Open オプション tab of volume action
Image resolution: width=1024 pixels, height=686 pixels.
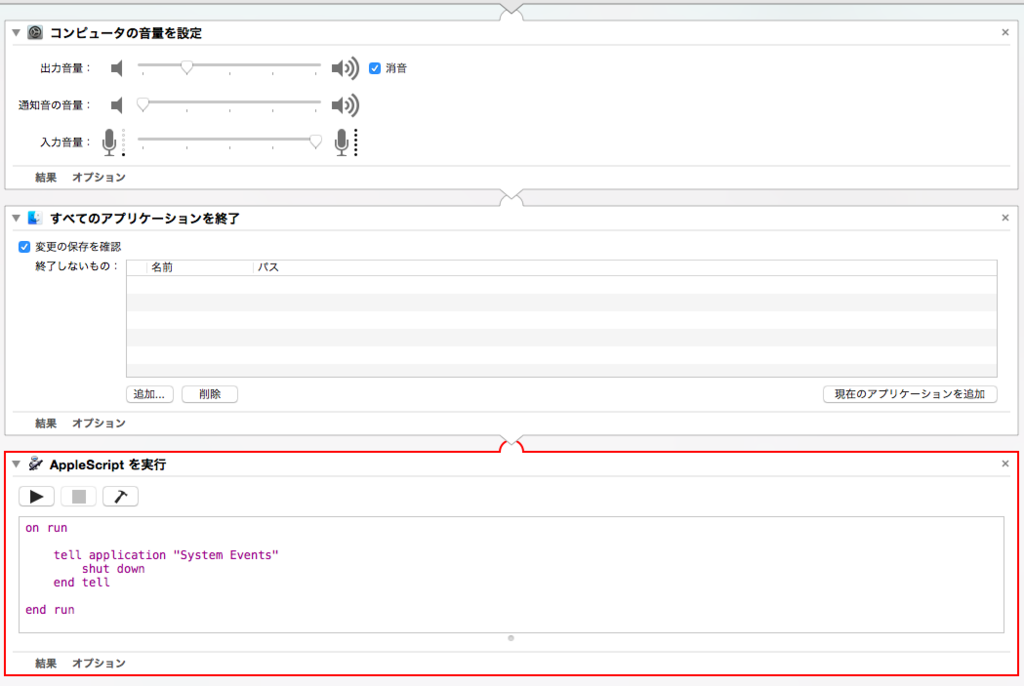99,177
